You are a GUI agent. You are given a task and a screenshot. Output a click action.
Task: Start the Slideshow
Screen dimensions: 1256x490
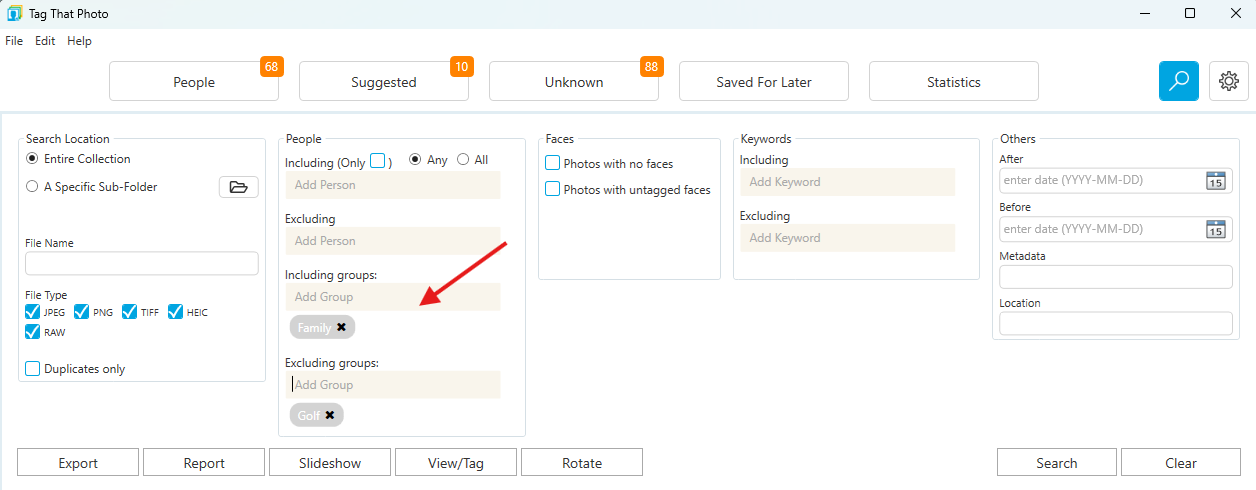pyautogui.click(x=330, y=463)
